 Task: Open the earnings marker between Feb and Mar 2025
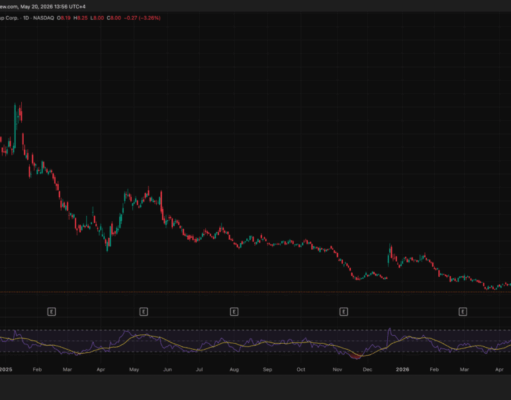click(x=51, y=312)
